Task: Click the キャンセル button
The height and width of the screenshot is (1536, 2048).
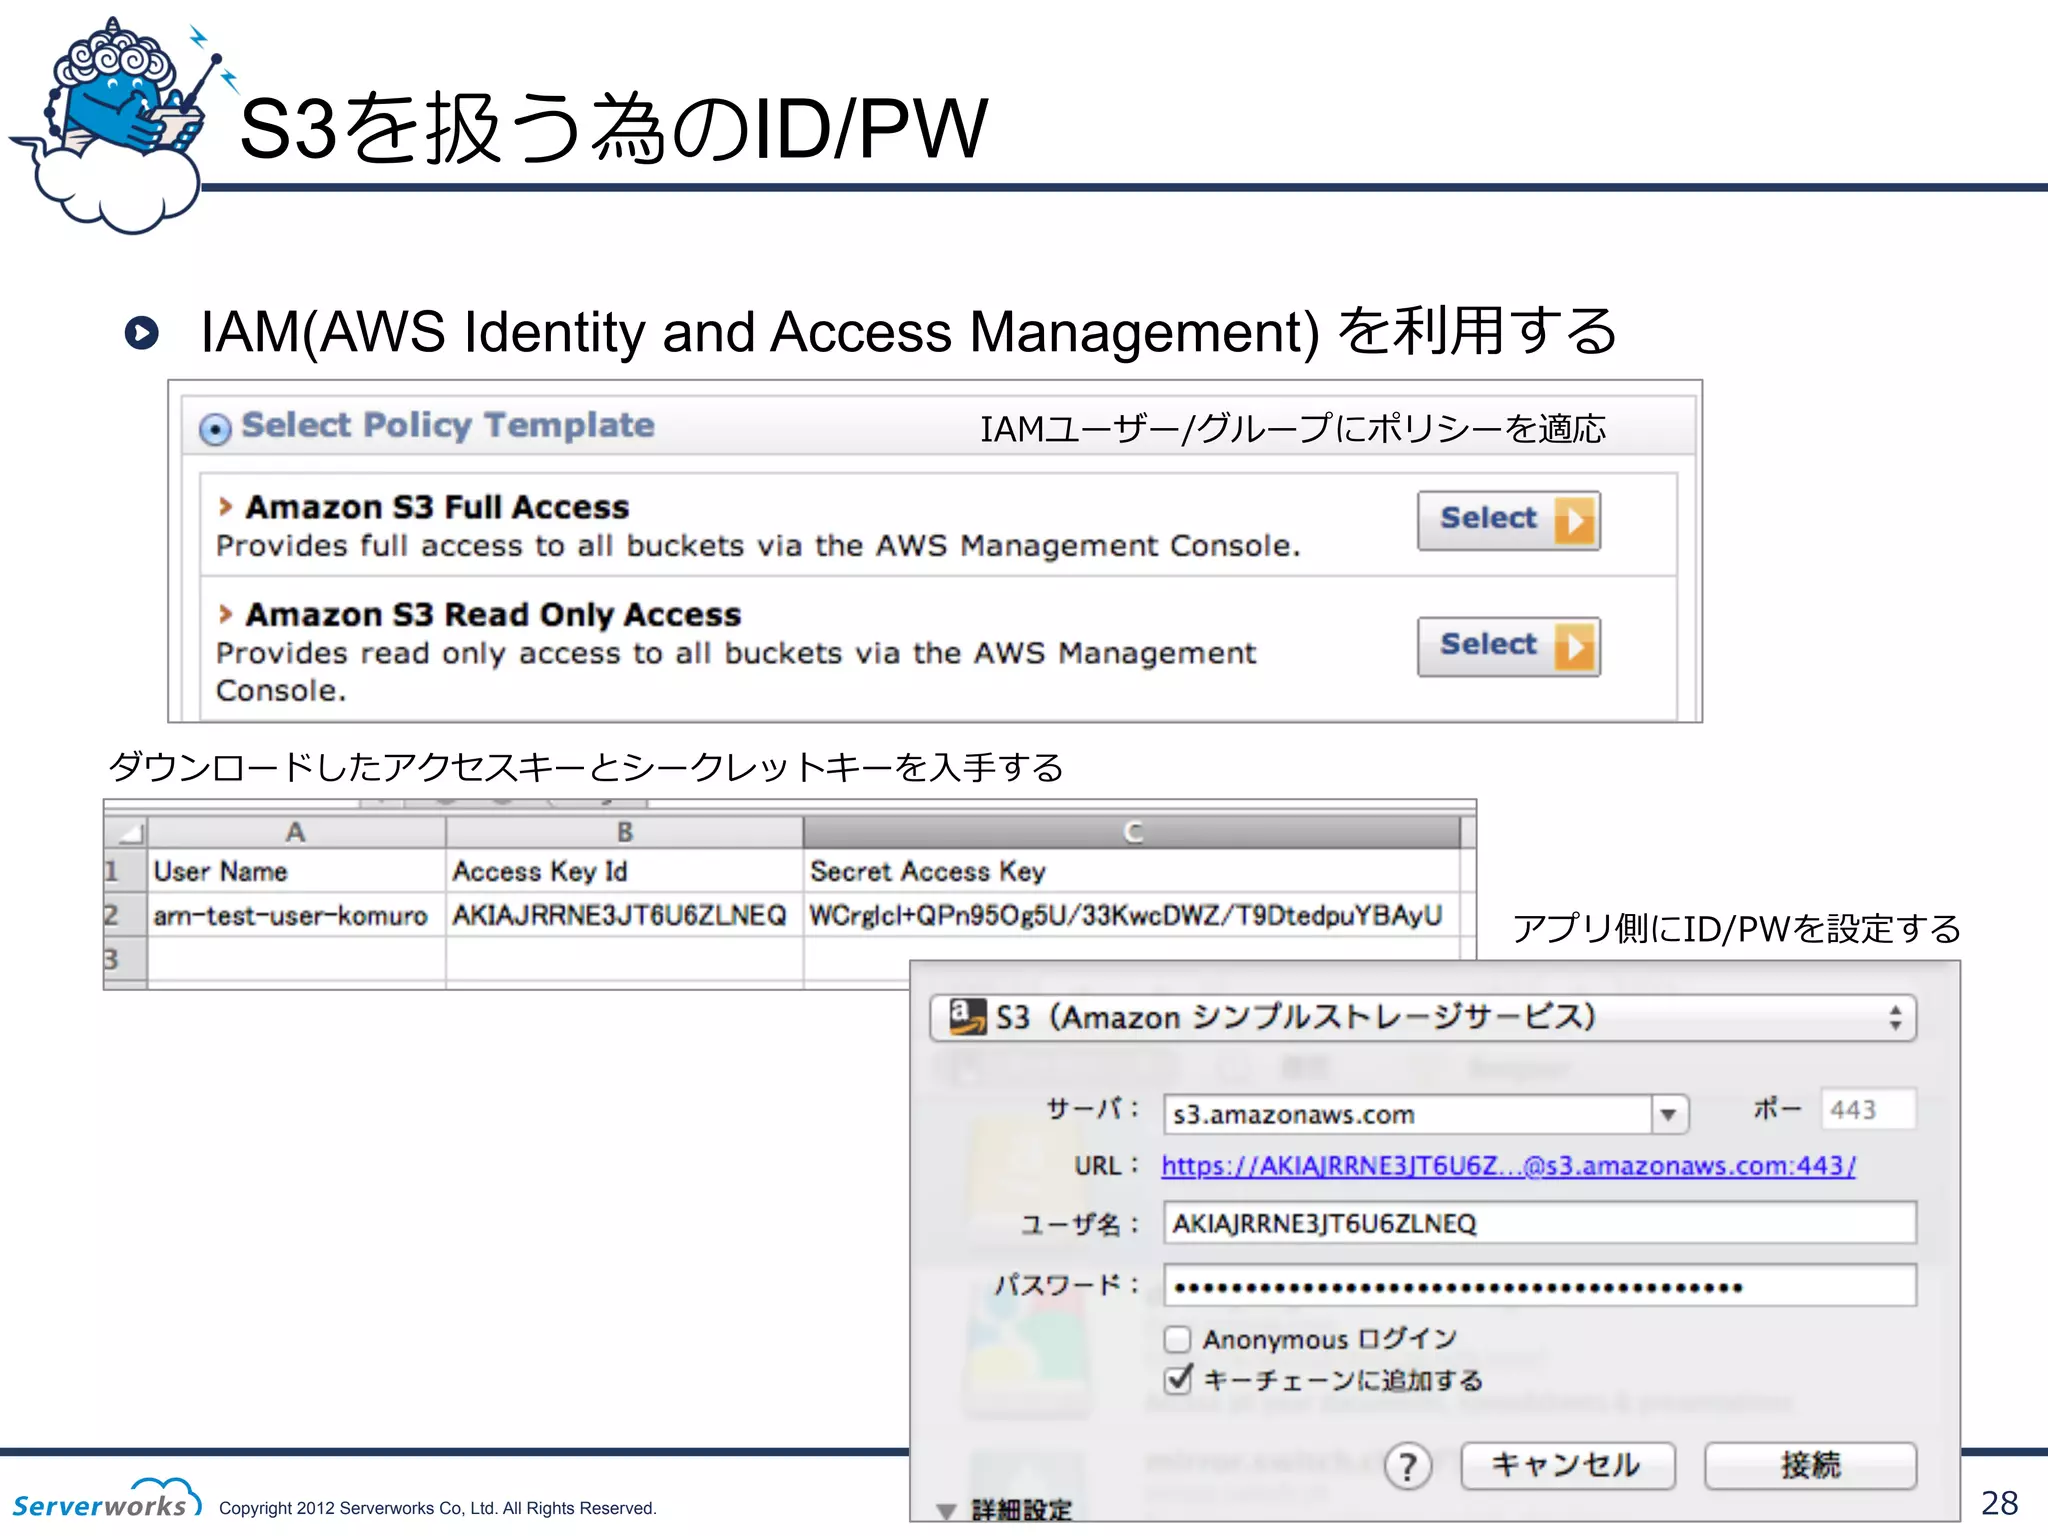Action: point(1567,1466)
